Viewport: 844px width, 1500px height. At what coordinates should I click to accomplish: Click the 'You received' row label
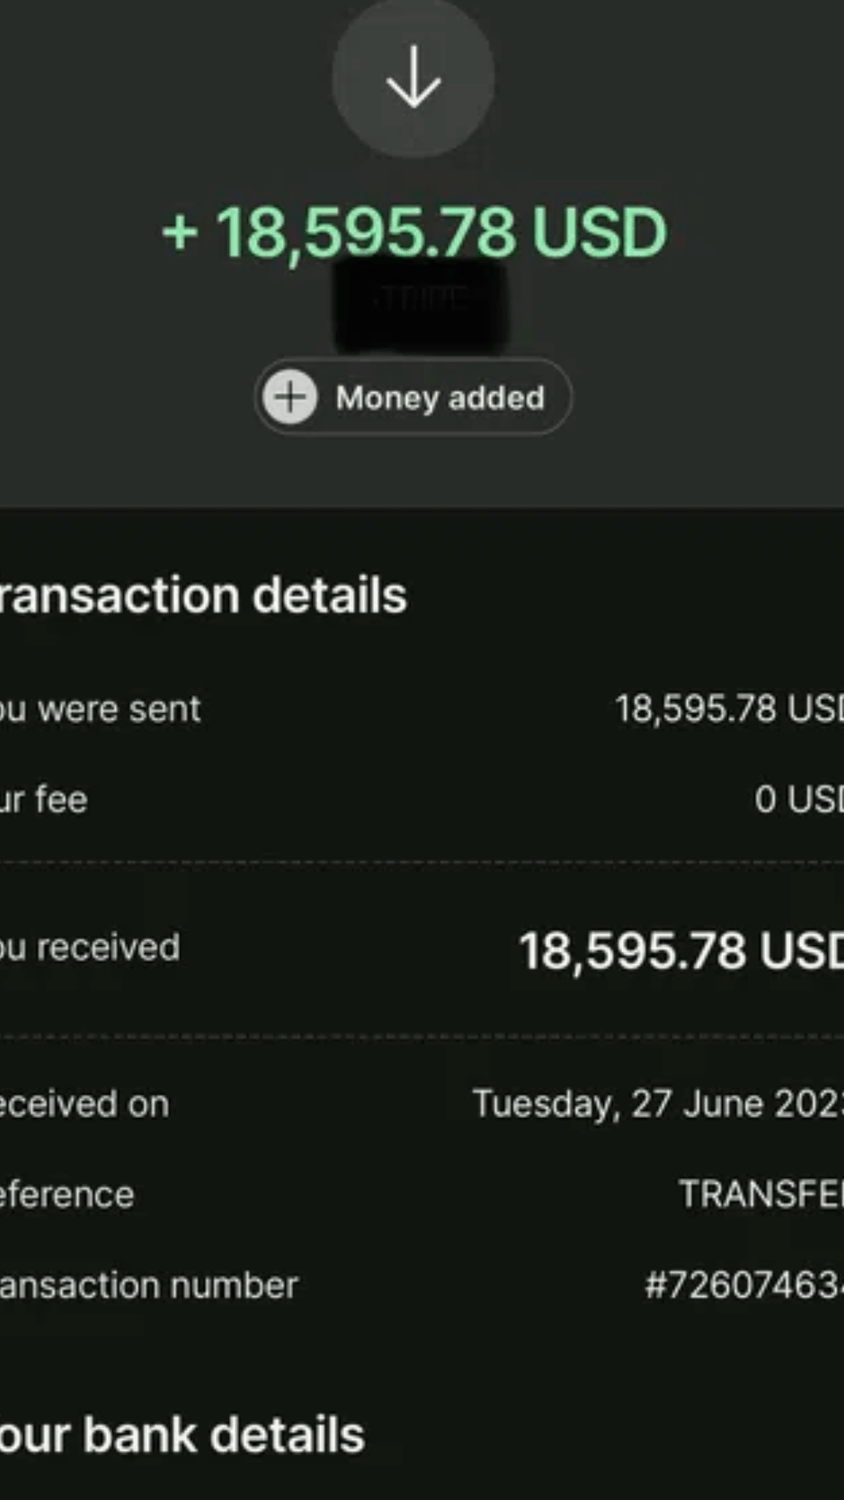pos(90,947)
